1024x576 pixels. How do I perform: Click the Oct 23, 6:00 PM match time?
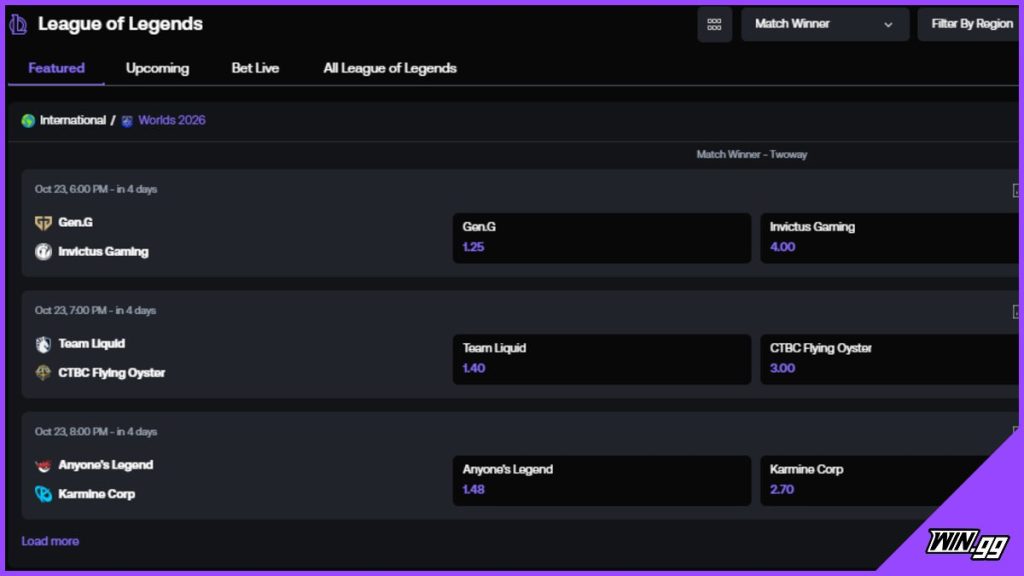point(96,189)
